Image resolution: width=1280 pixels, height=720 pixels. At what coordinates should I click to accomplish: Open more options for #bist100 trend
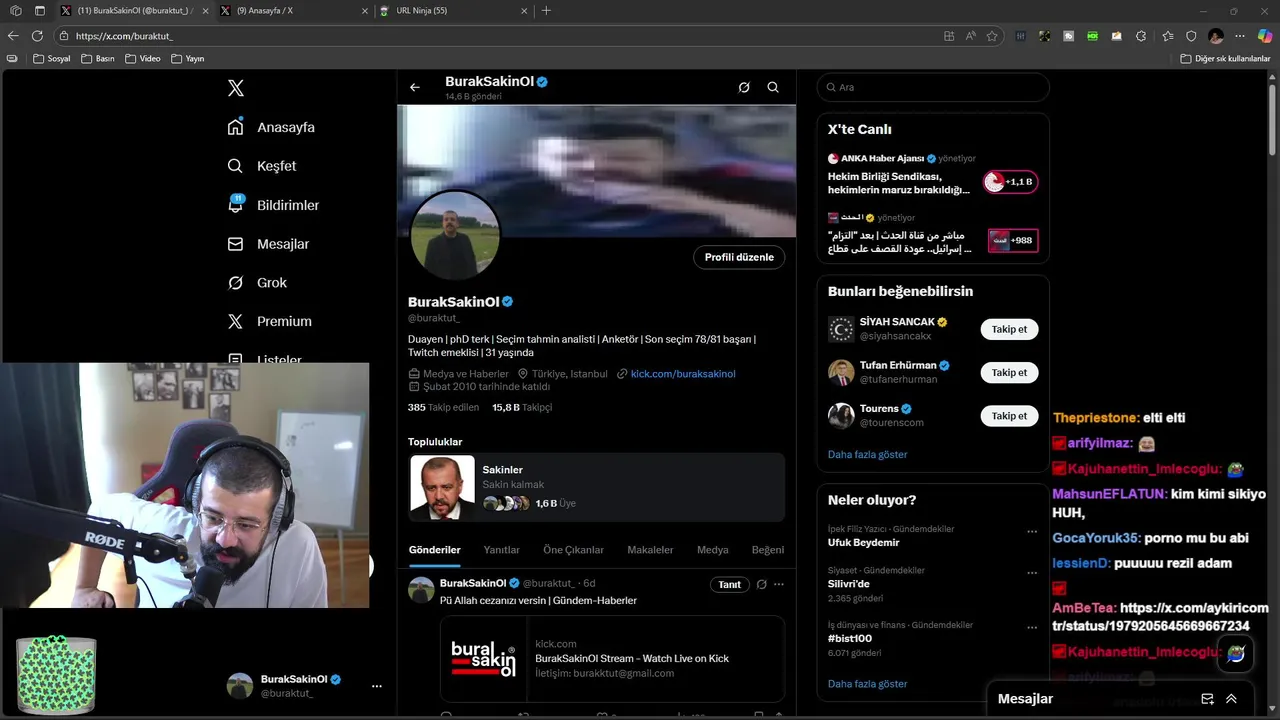pyautogui.click(x=1032, y=628)
